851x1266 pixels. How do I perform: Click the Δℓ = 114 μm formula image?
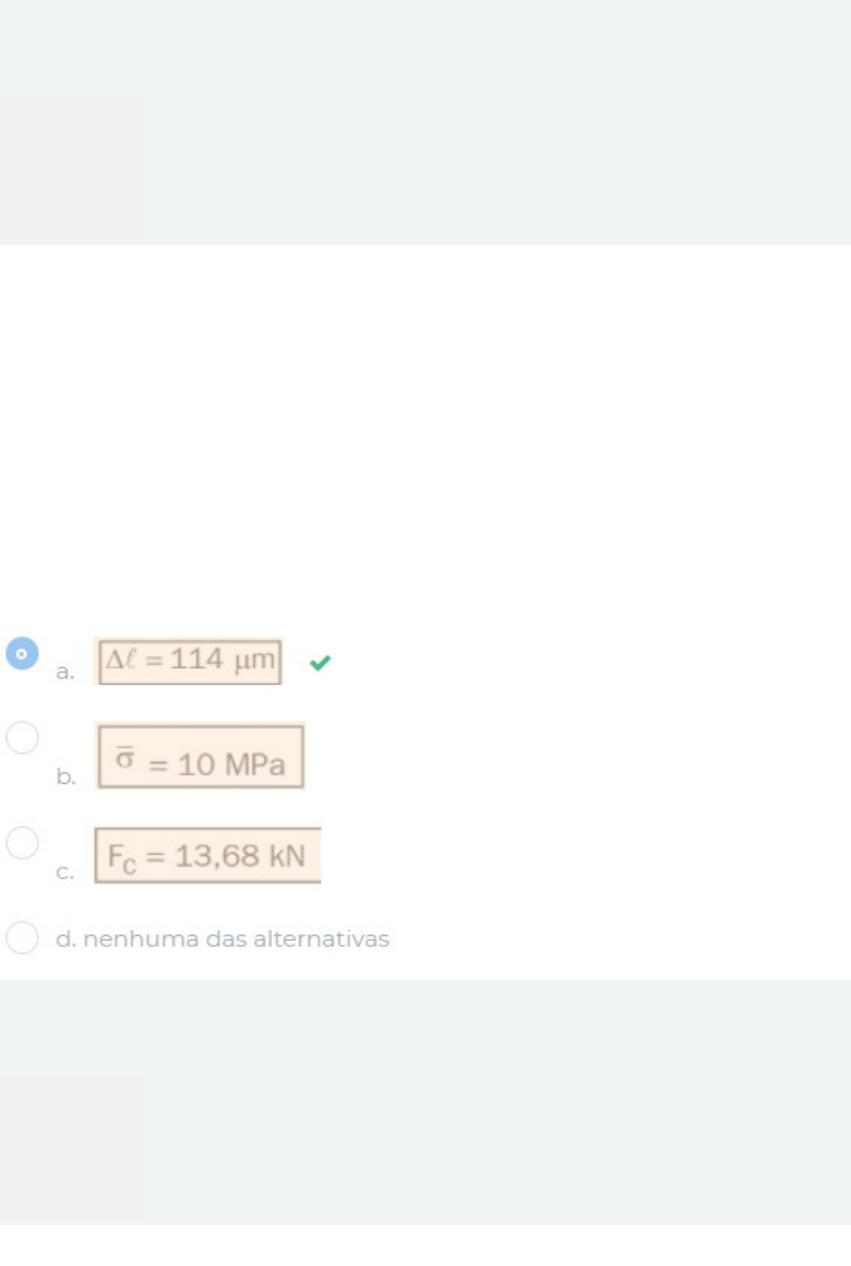pyautogui.click(x=189, y=661)
